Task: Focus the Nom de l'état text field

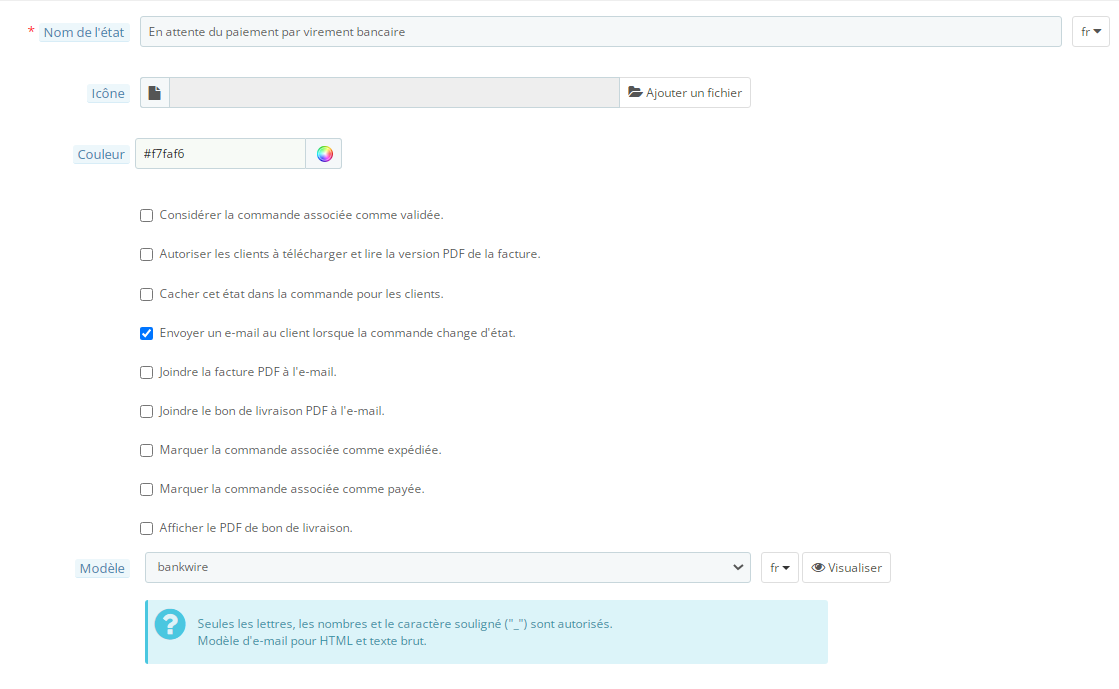Action: tap(601, 31)
